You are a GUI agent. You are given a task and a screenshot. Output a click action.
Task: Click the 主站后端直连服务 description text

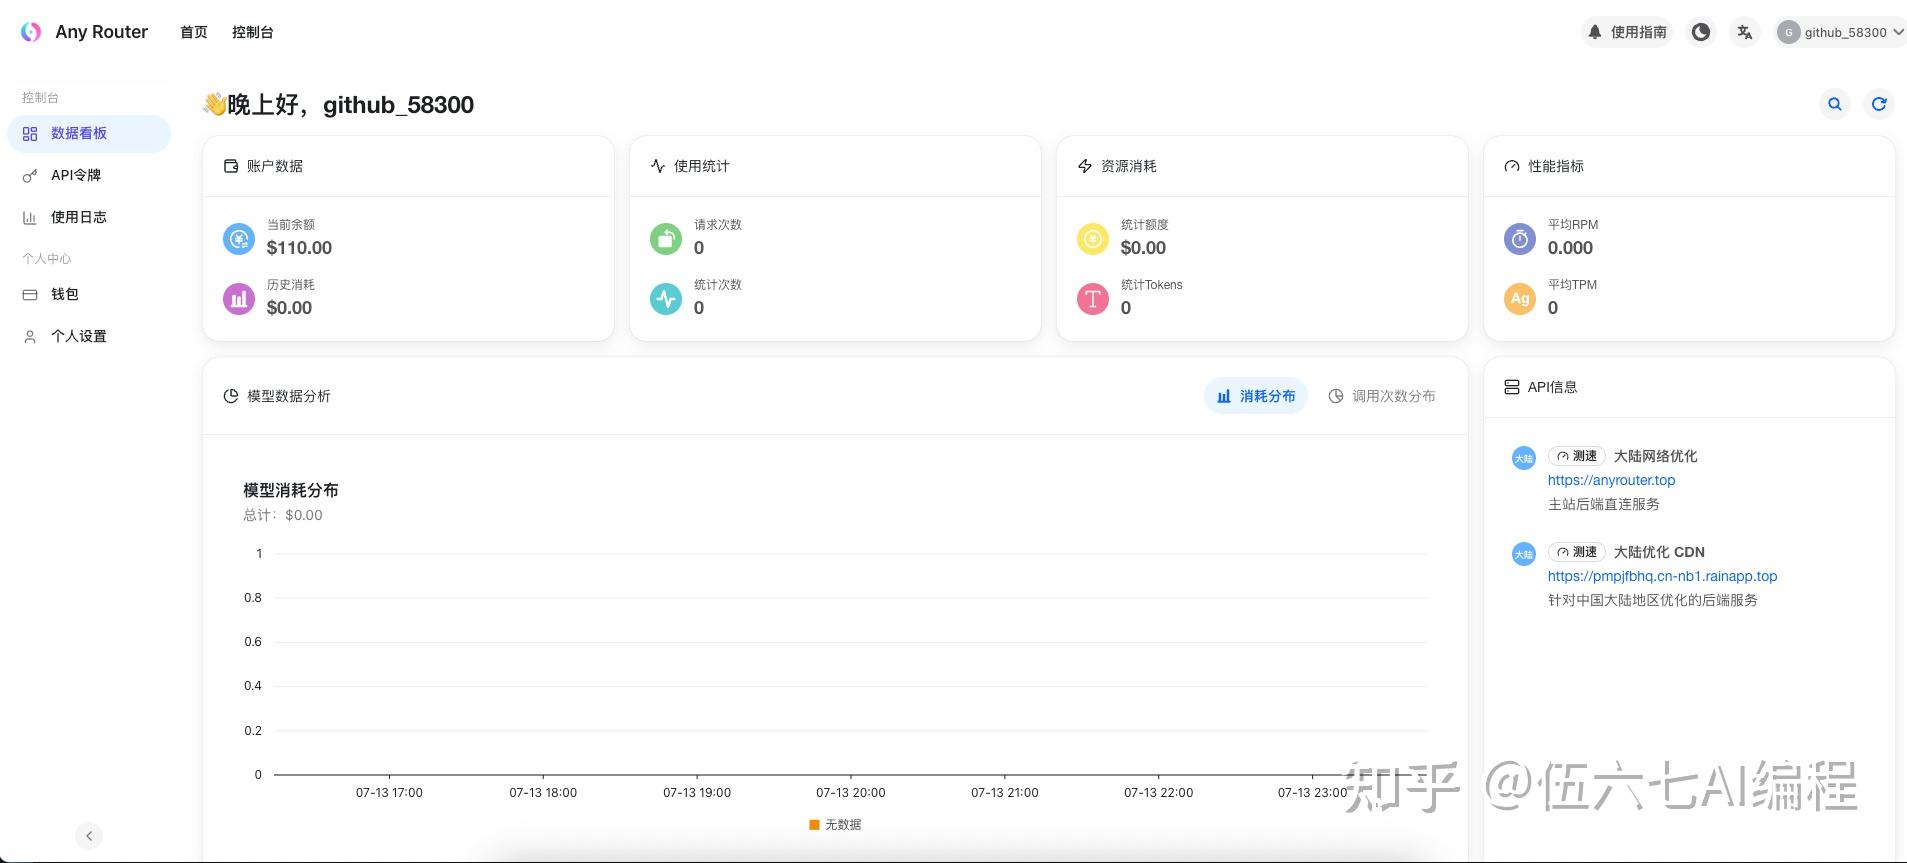[x=1604, y=504]
